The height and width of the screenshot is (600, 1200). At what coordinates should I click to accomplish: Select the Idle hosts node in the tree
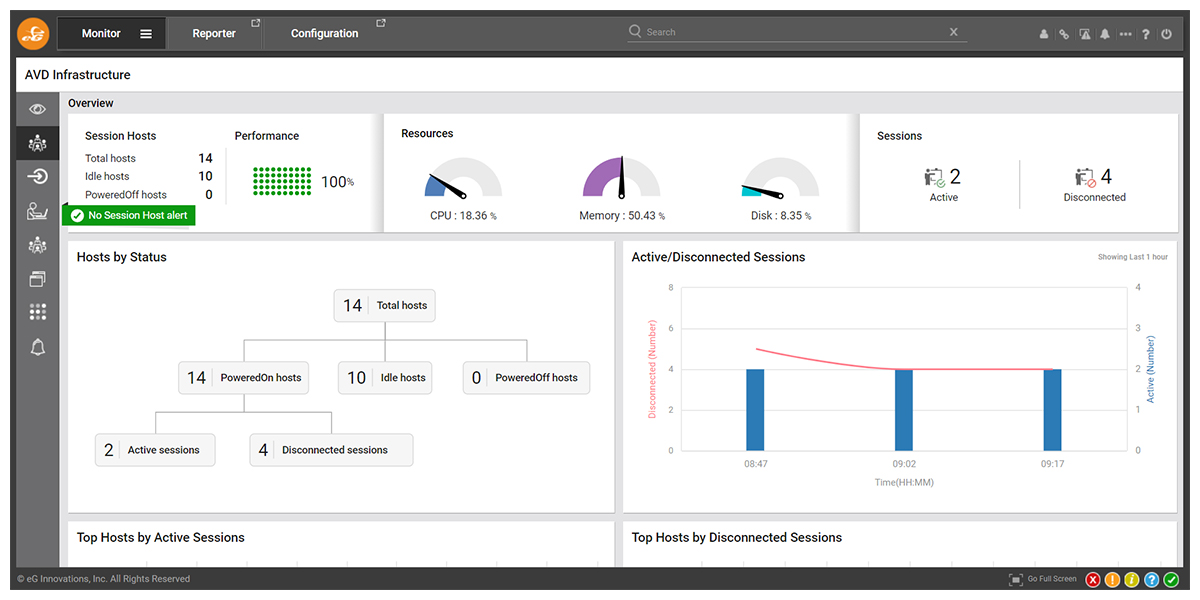point(385,378)
